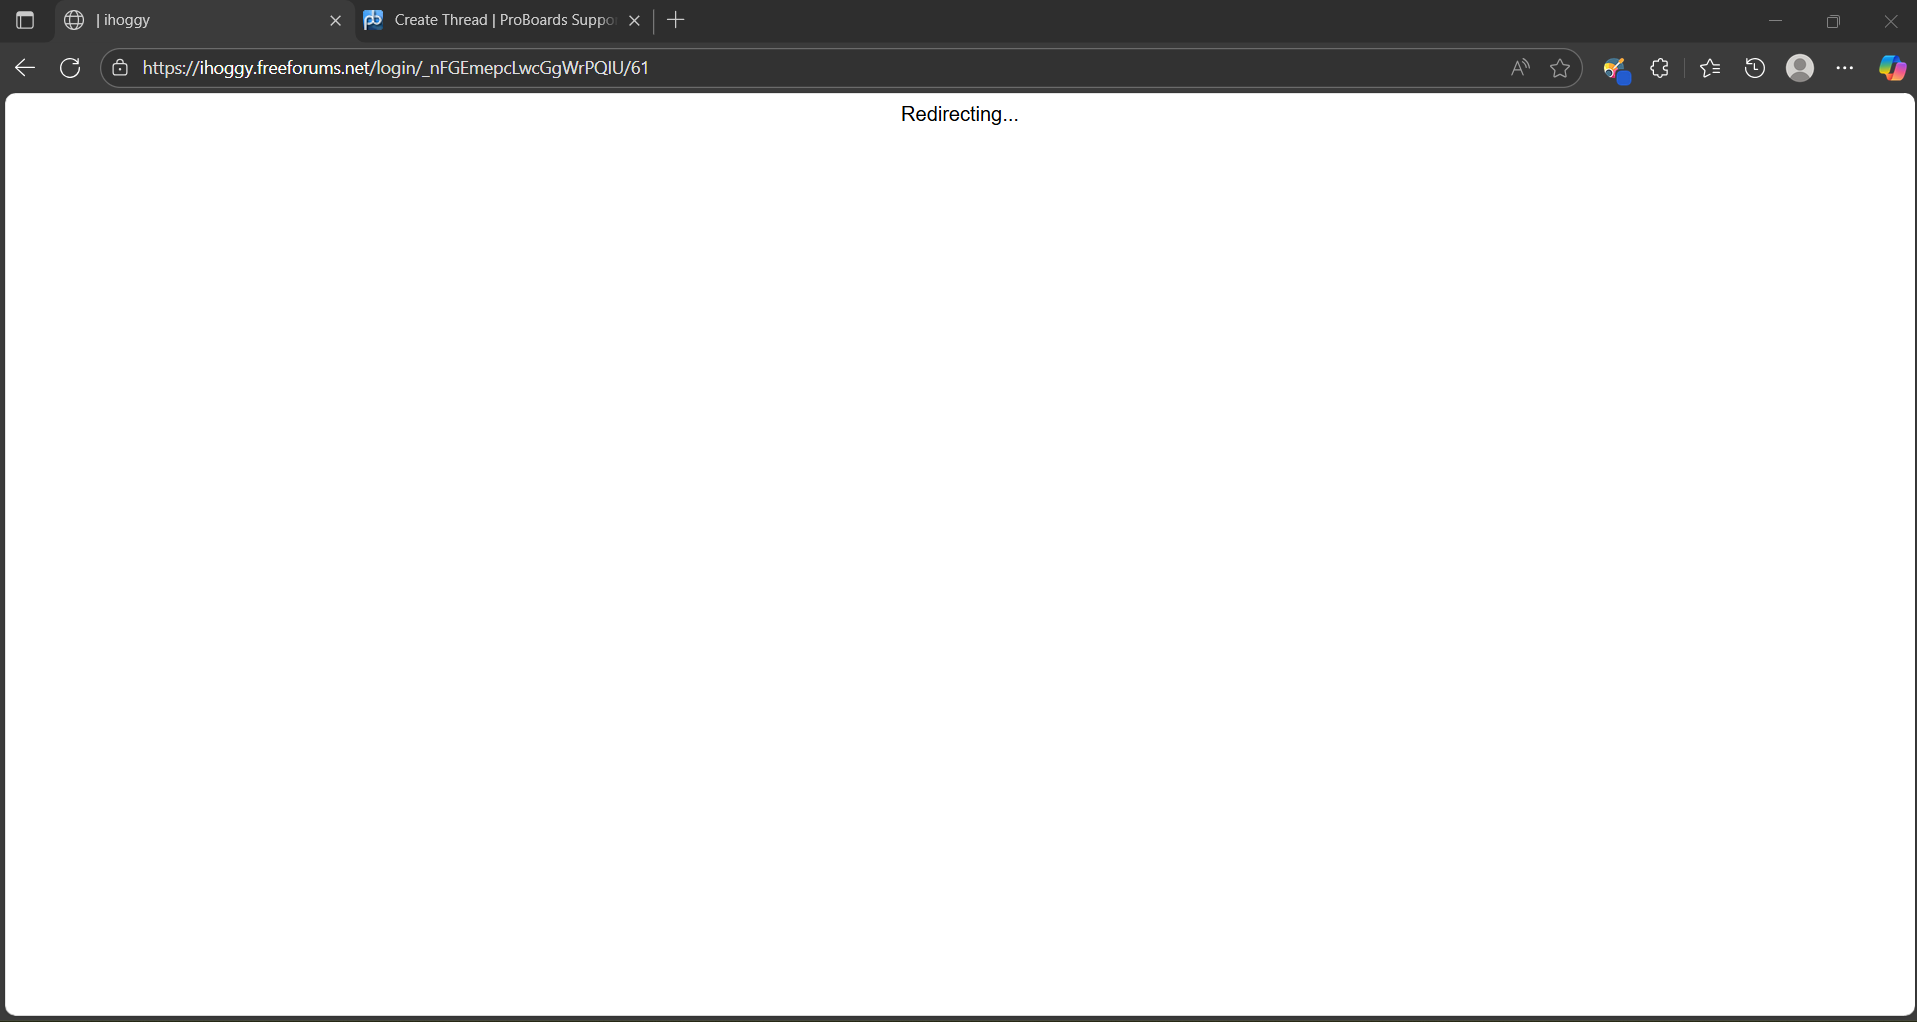Open the Extensions puzzle icon
1917x1022 pixels.
tap(1660, 68)
